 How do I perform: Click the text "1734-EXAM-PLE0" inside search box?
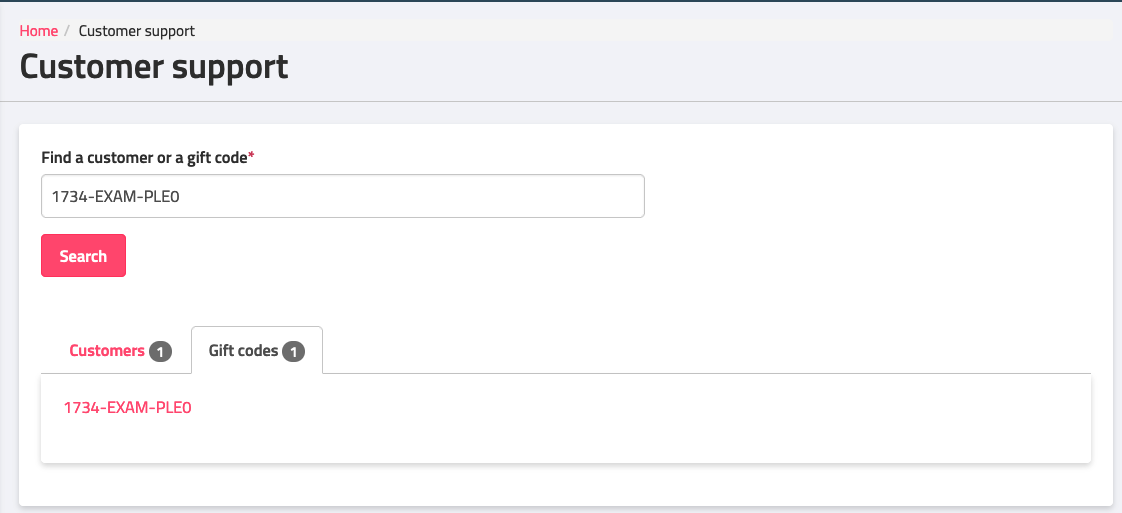[114, 197]
